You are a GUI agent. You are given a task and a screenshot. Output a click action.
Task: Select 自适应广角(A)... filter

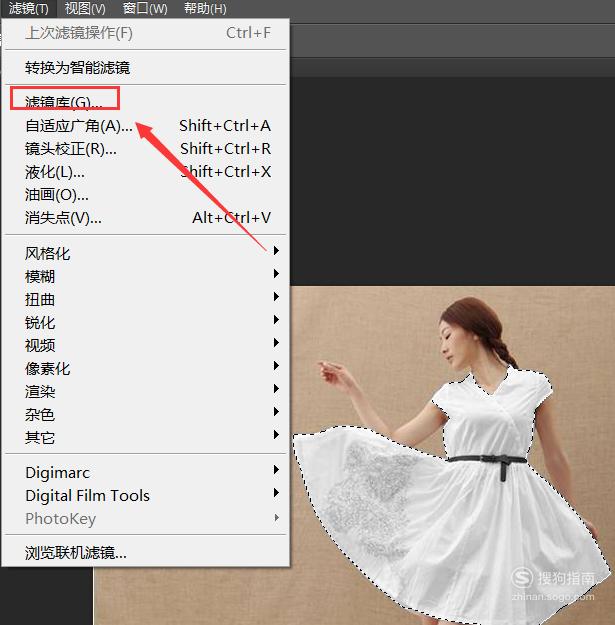[145, 126]
